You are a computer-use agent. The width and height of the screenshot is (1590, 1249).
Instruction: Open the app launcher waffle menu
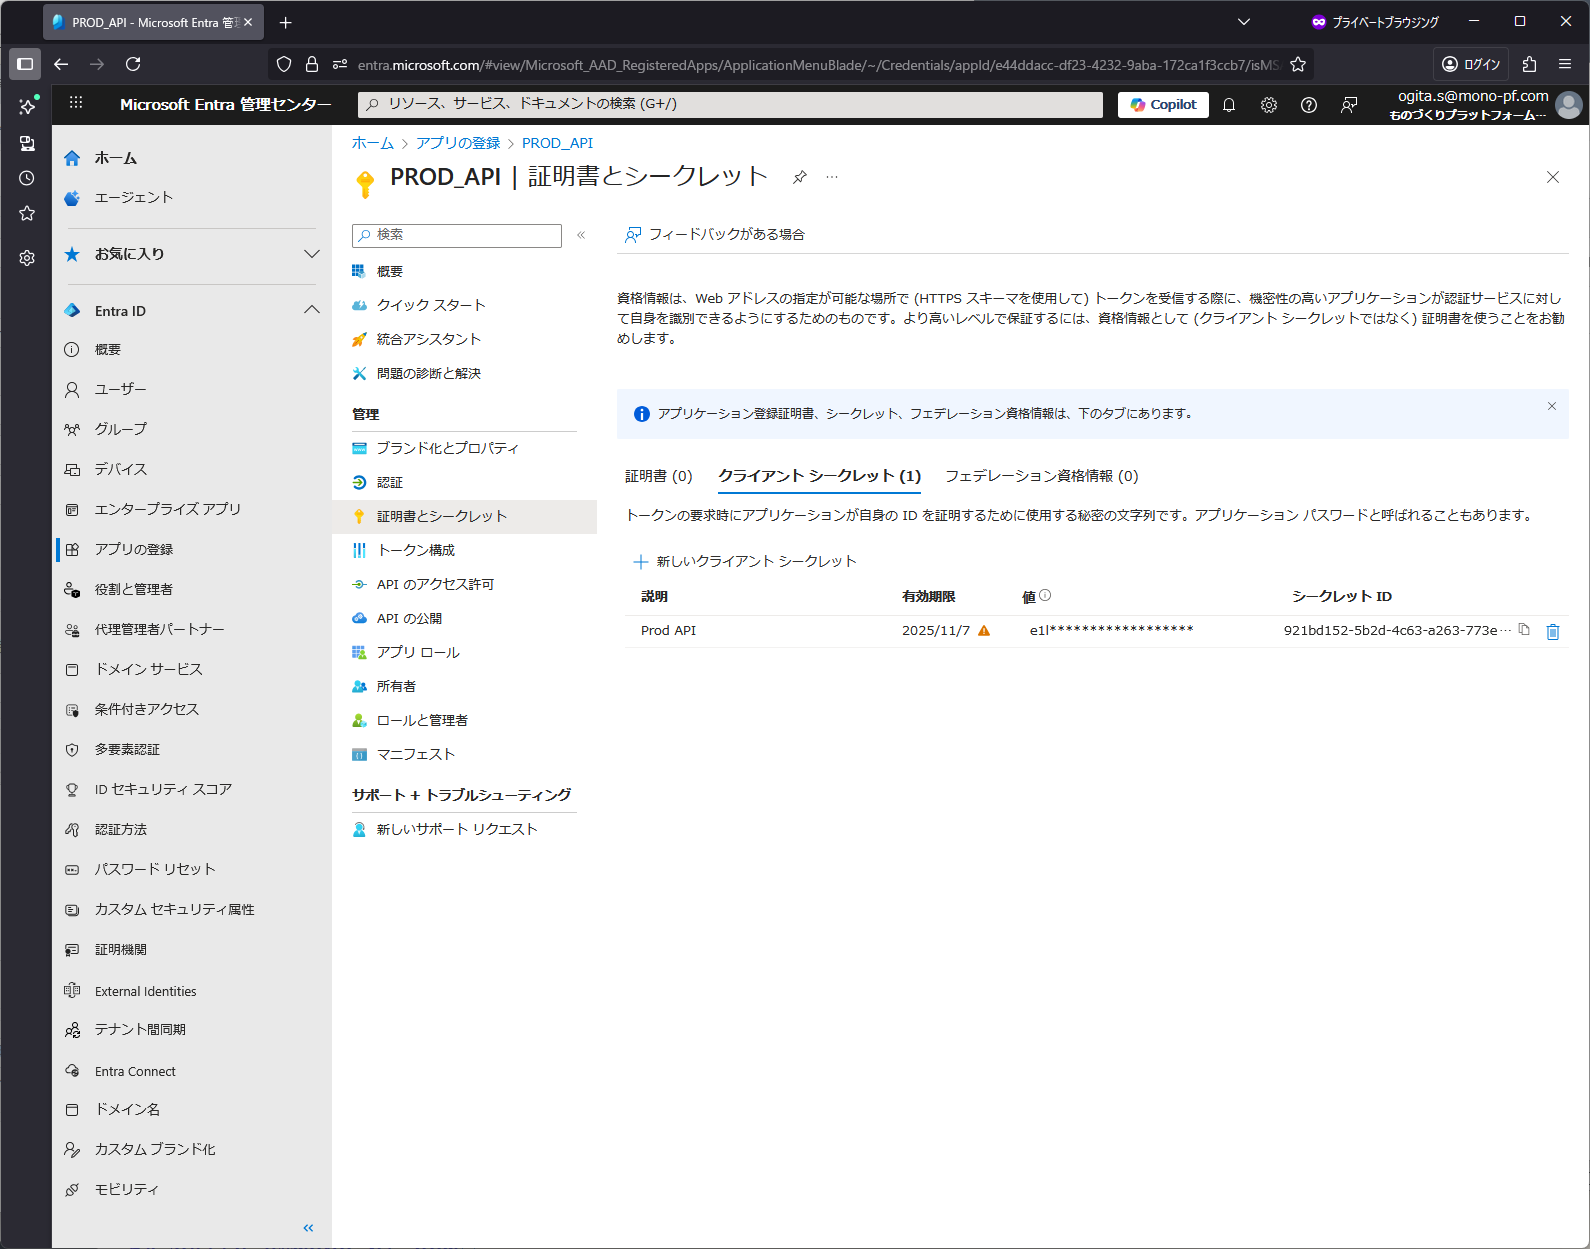pyautogui.click(x=76, y=103)
